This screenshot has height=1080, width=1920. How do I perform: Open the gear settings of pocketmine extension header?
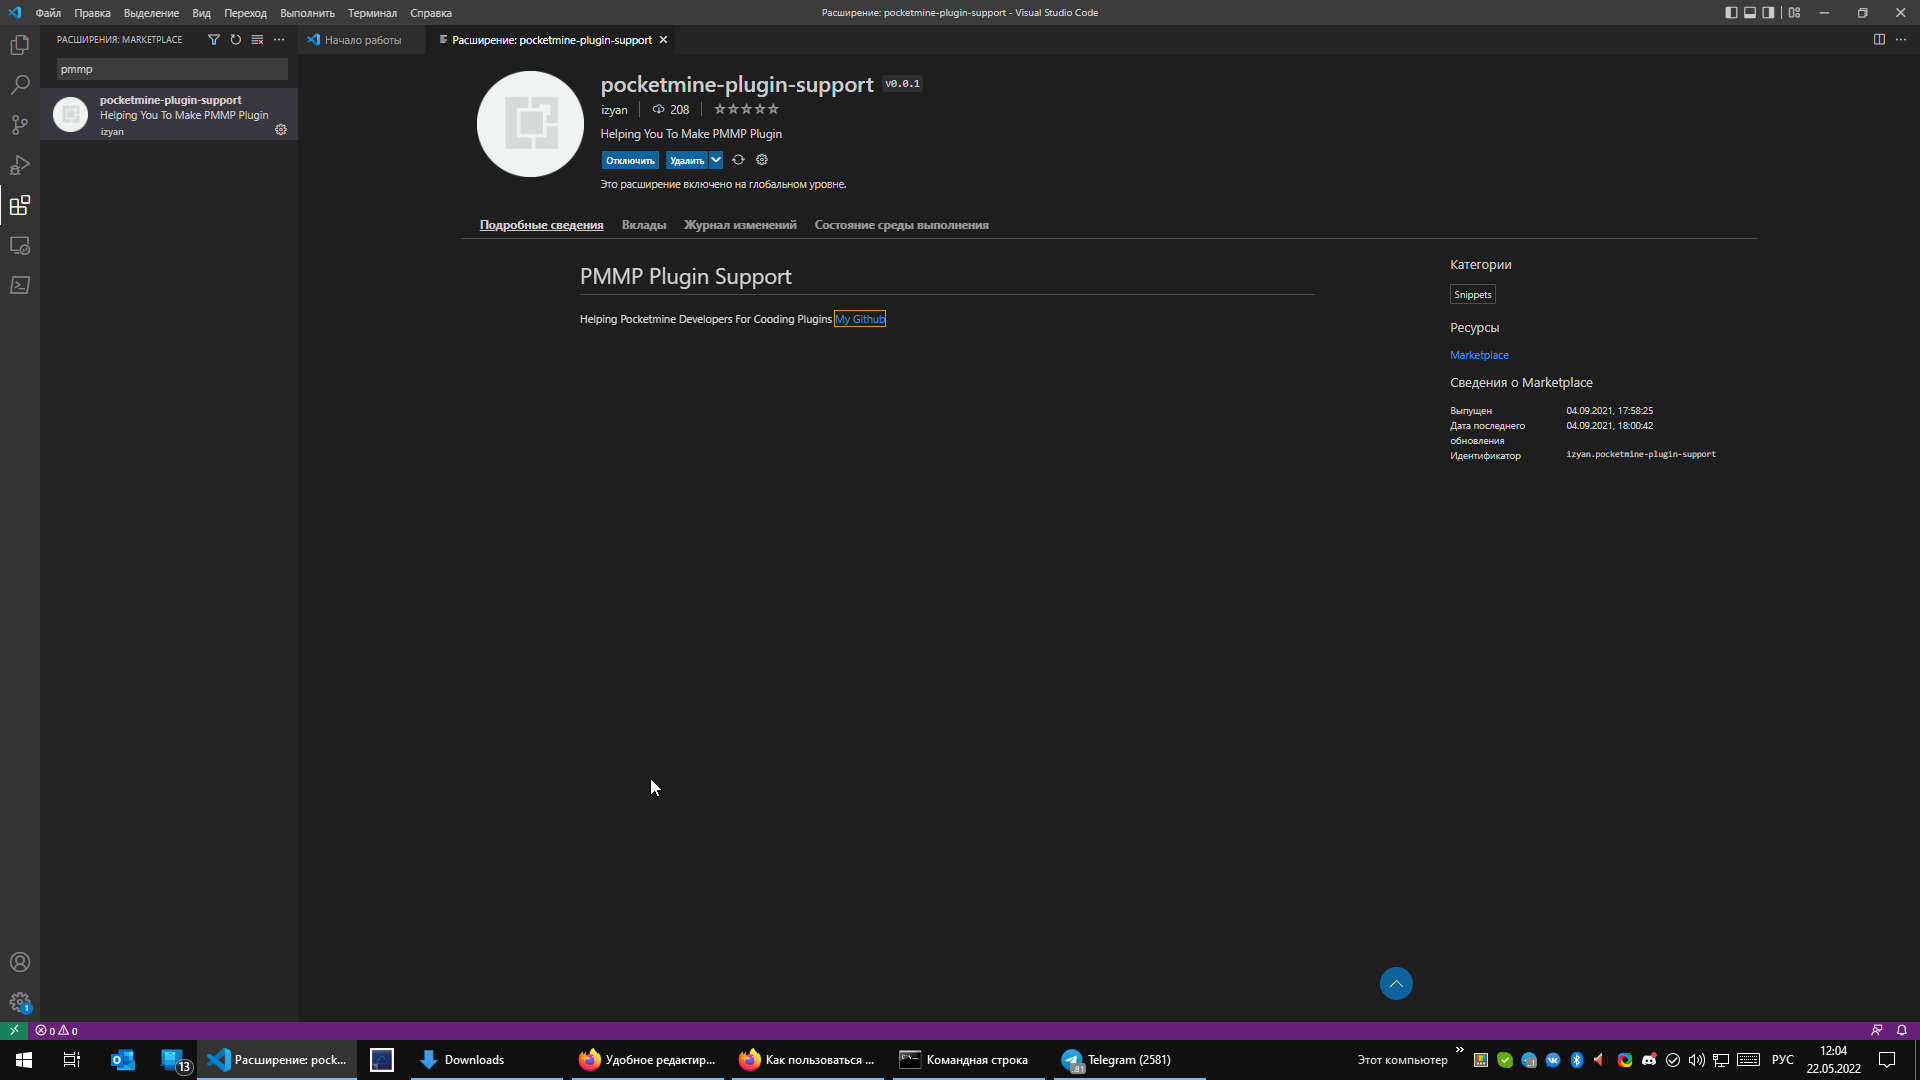pyautogui.click(x=762, y=160)
